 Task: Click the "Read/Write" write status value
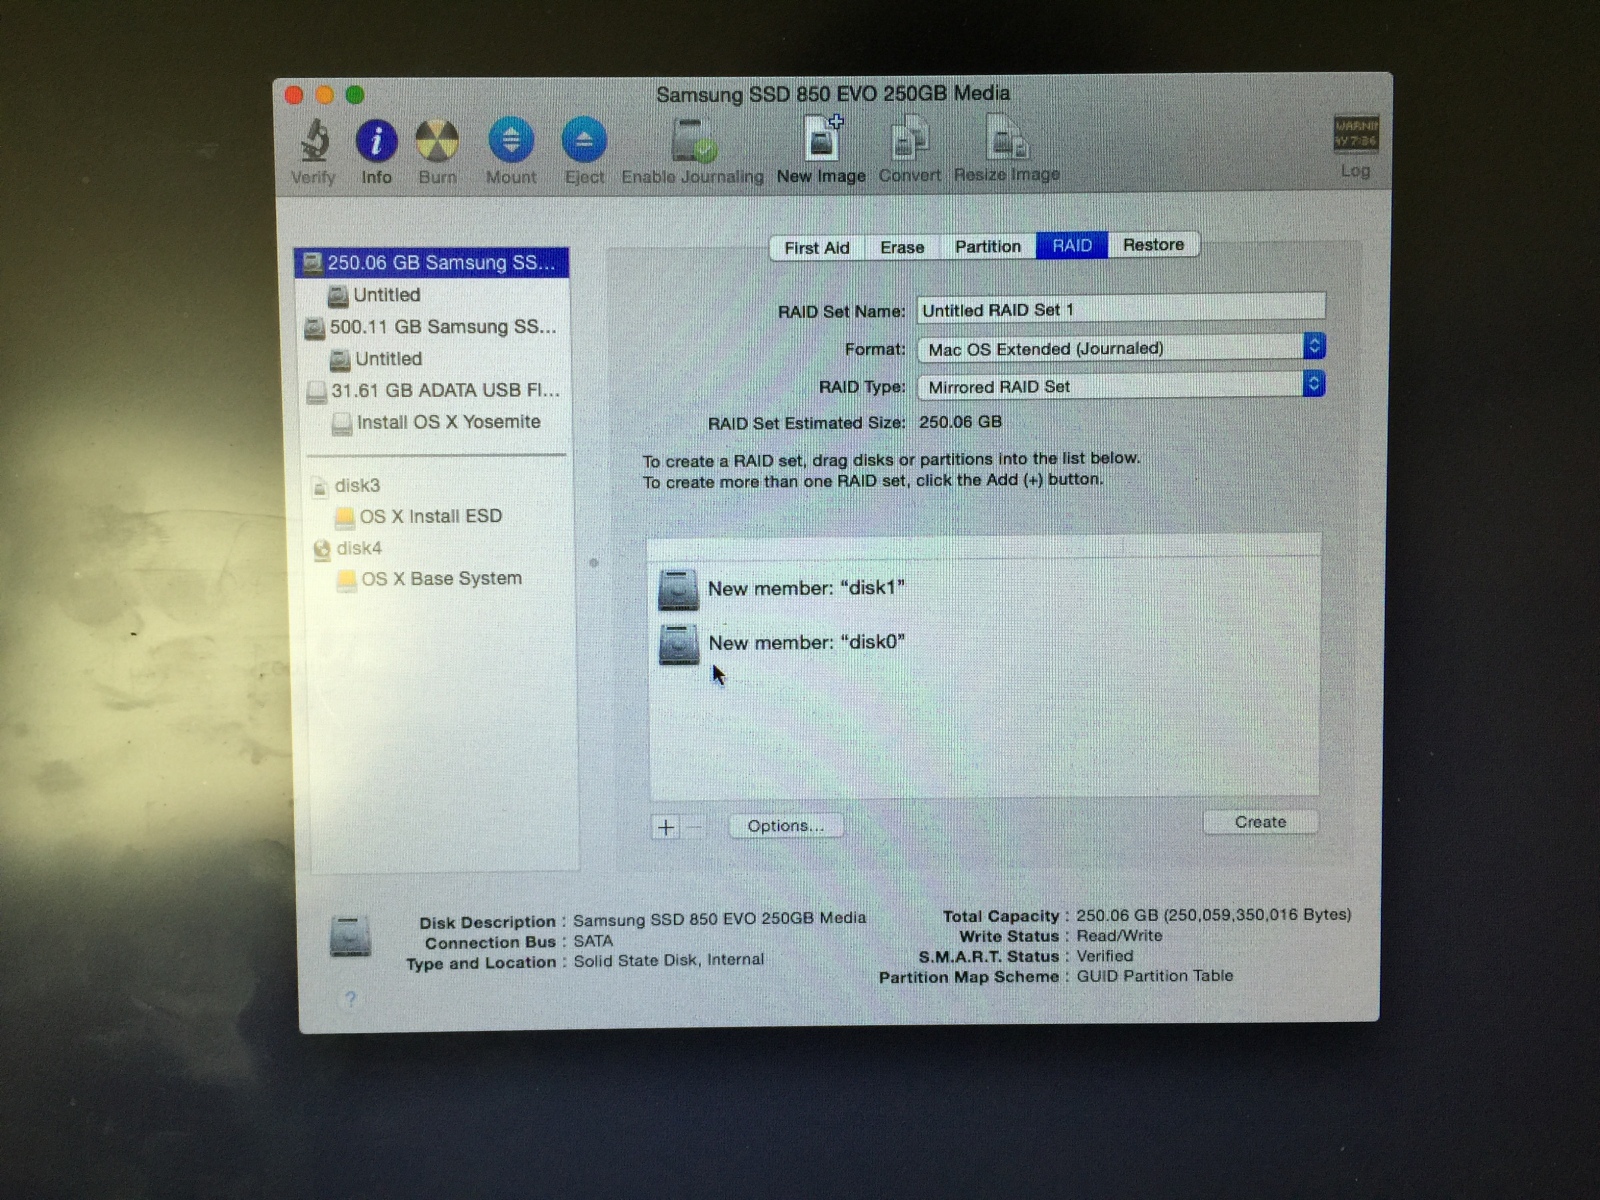[x=1119, y=936]
